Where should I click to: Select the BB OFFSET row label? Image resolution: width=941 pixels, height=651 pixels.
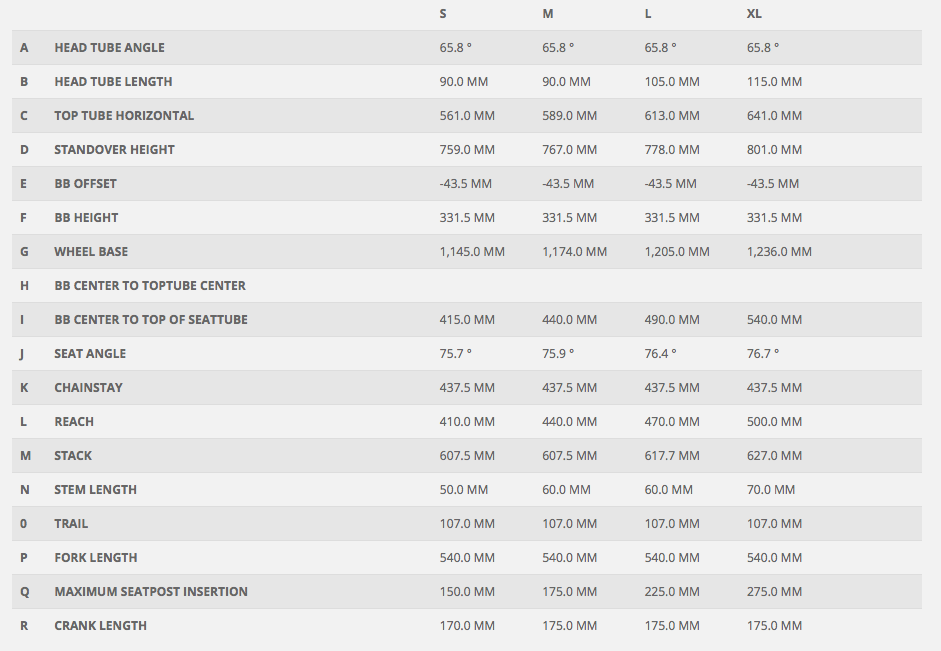(x=85, y=184)
